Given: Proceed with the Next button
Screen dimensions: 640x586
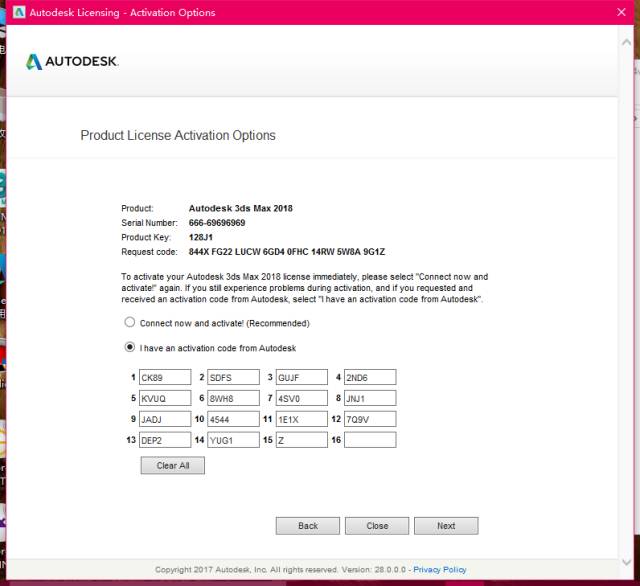Looking at the screenshot, I should pyautogui.click(x=446, y=526).
